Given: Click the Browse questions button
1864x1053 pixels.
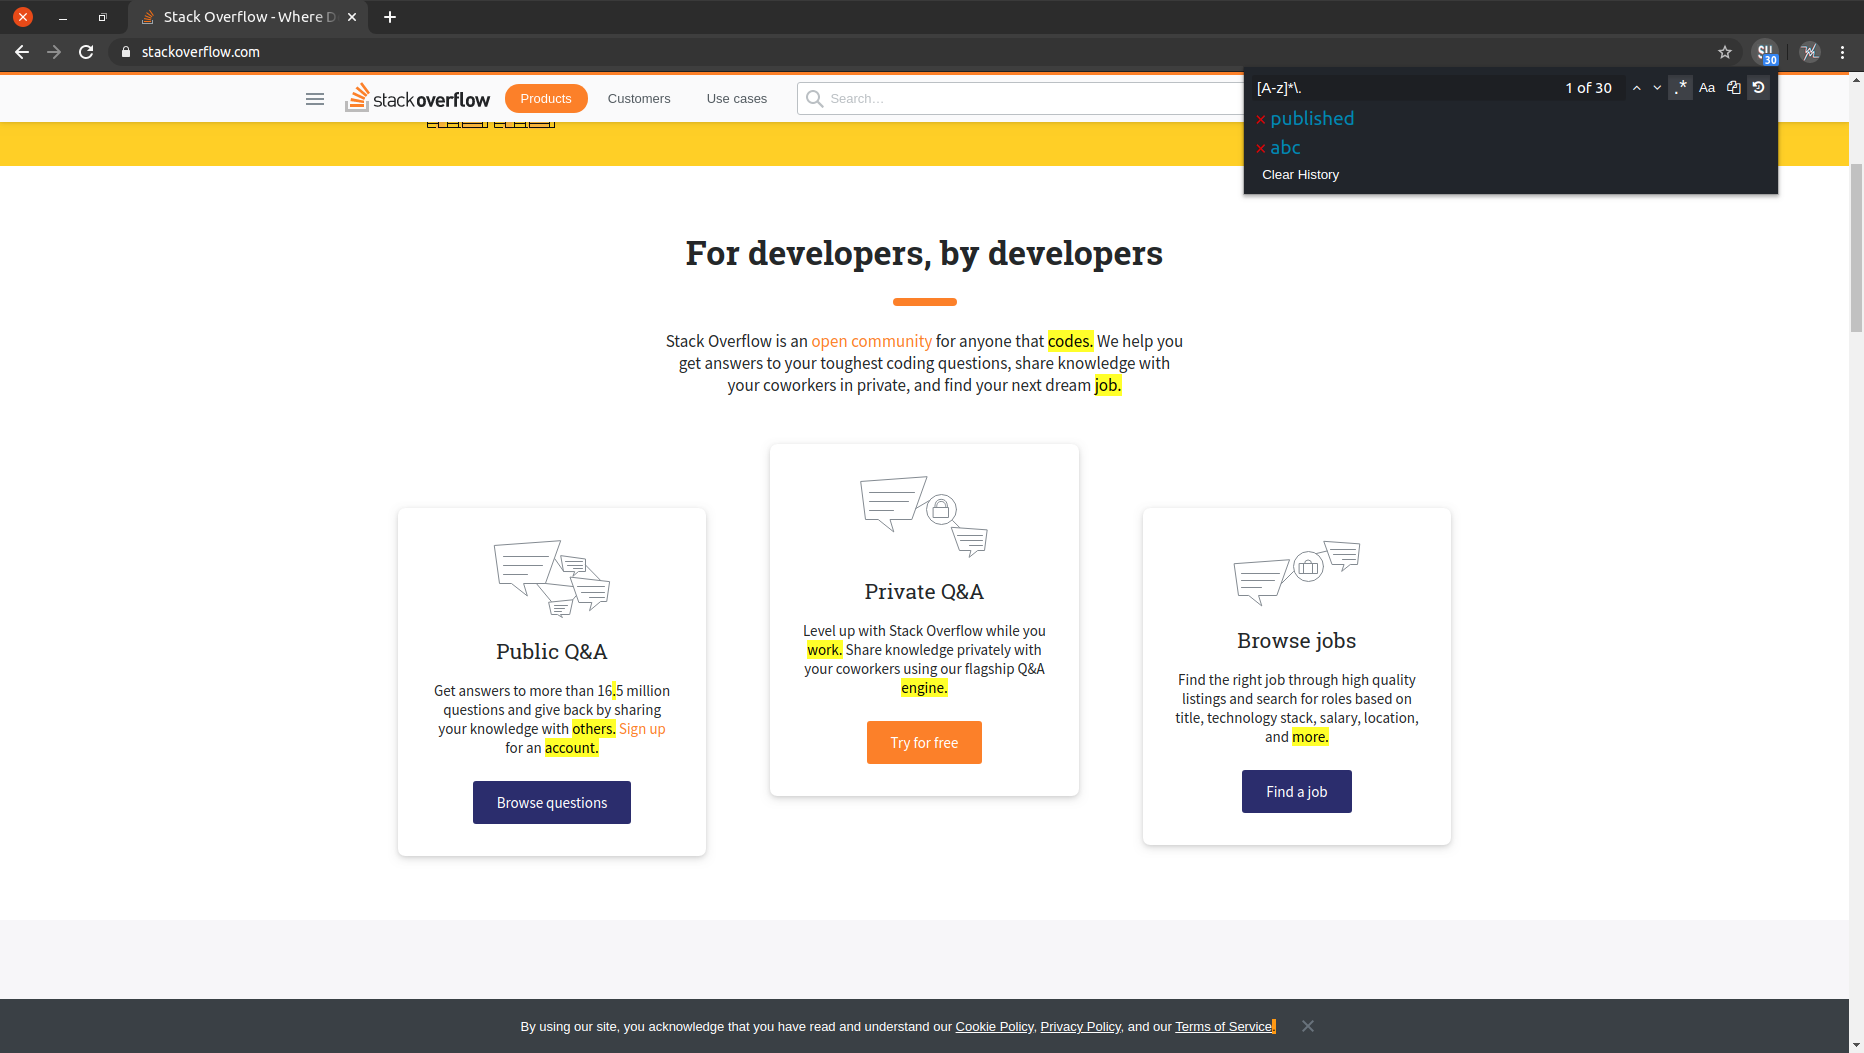Looking at the screenshot, I should [552, 803].
